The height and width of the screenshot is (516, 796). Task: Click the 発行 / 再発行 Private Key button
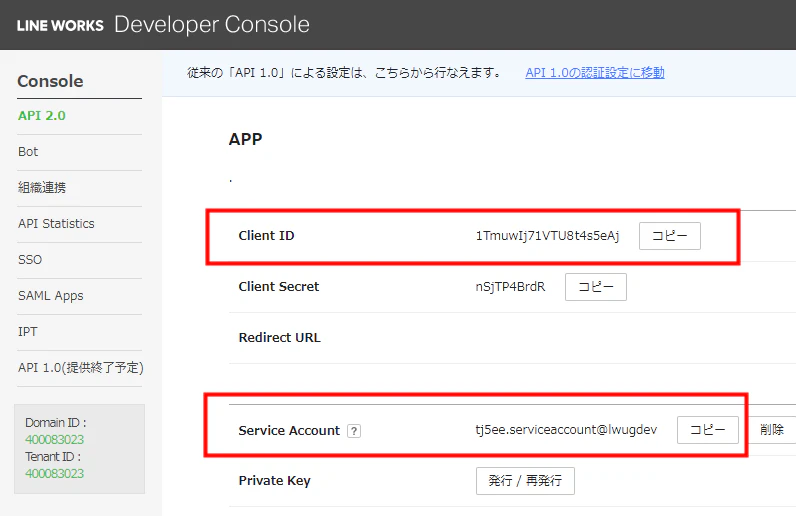525,481
